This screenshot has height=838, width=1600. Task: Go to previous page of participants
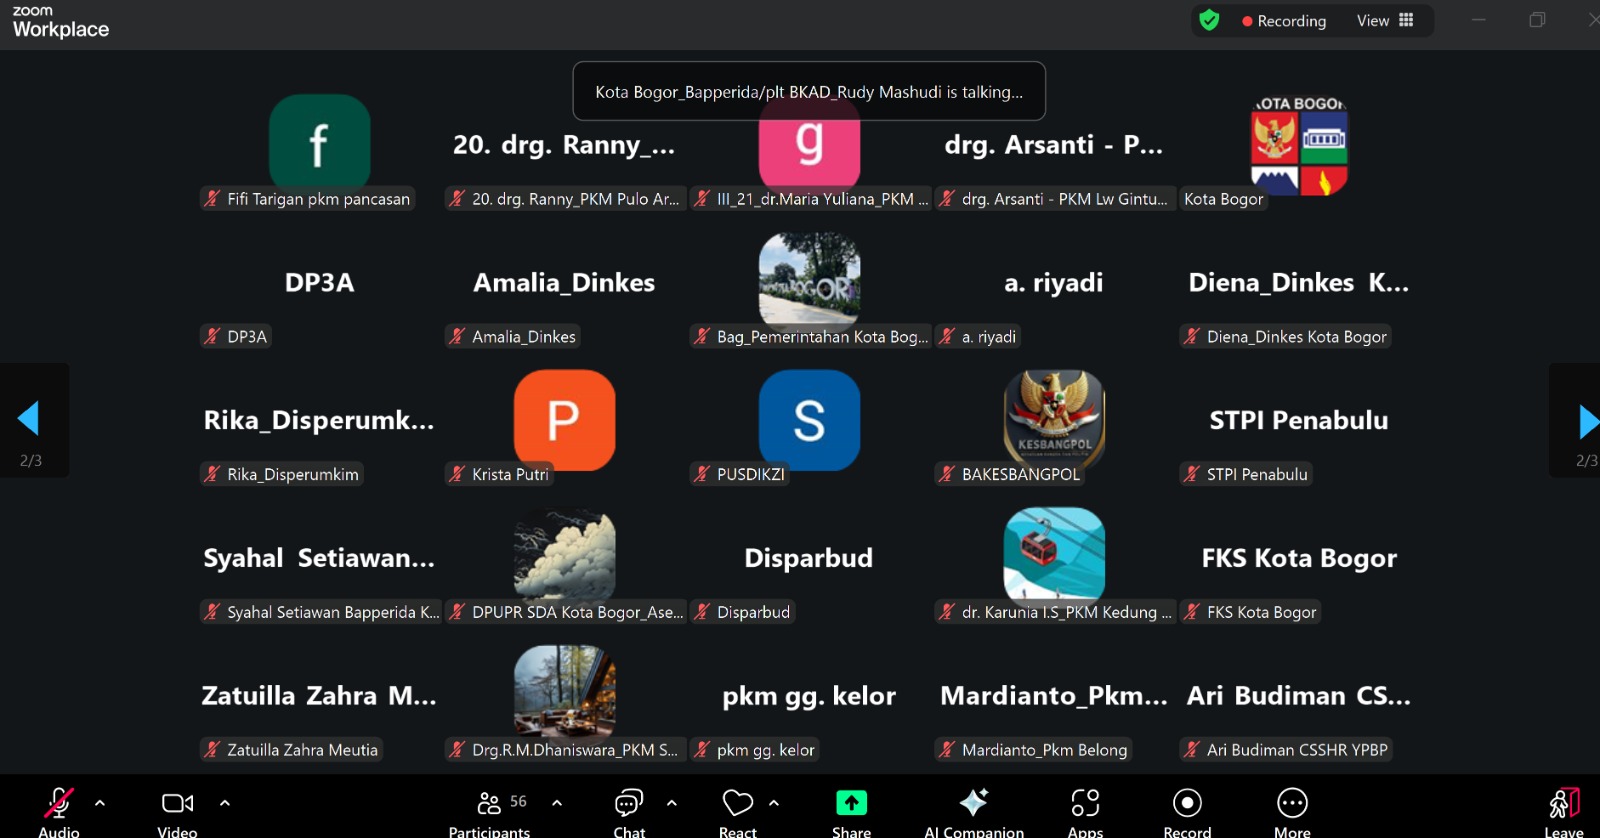29,419
